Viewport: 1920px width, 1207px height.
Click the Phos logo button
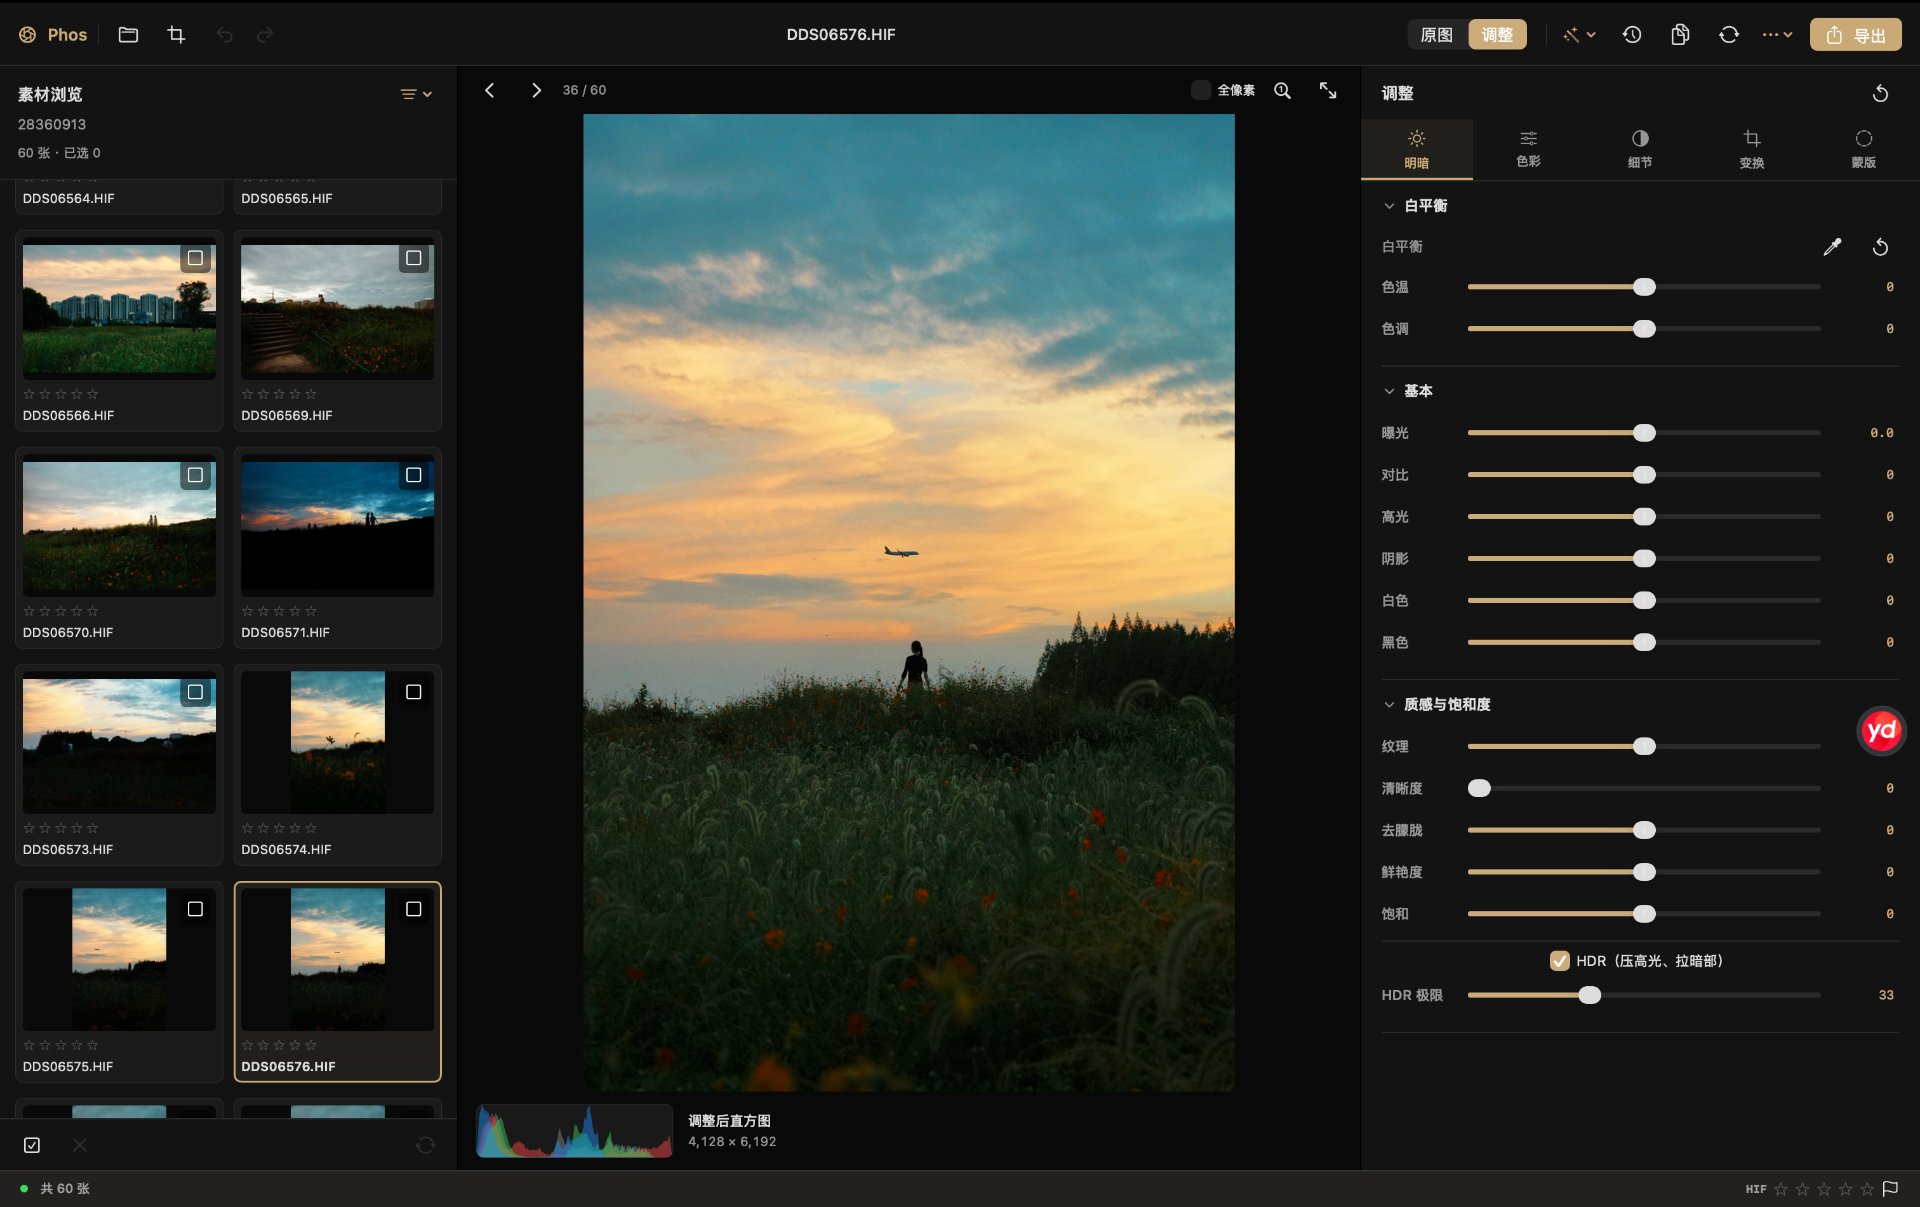coord(53,35)
